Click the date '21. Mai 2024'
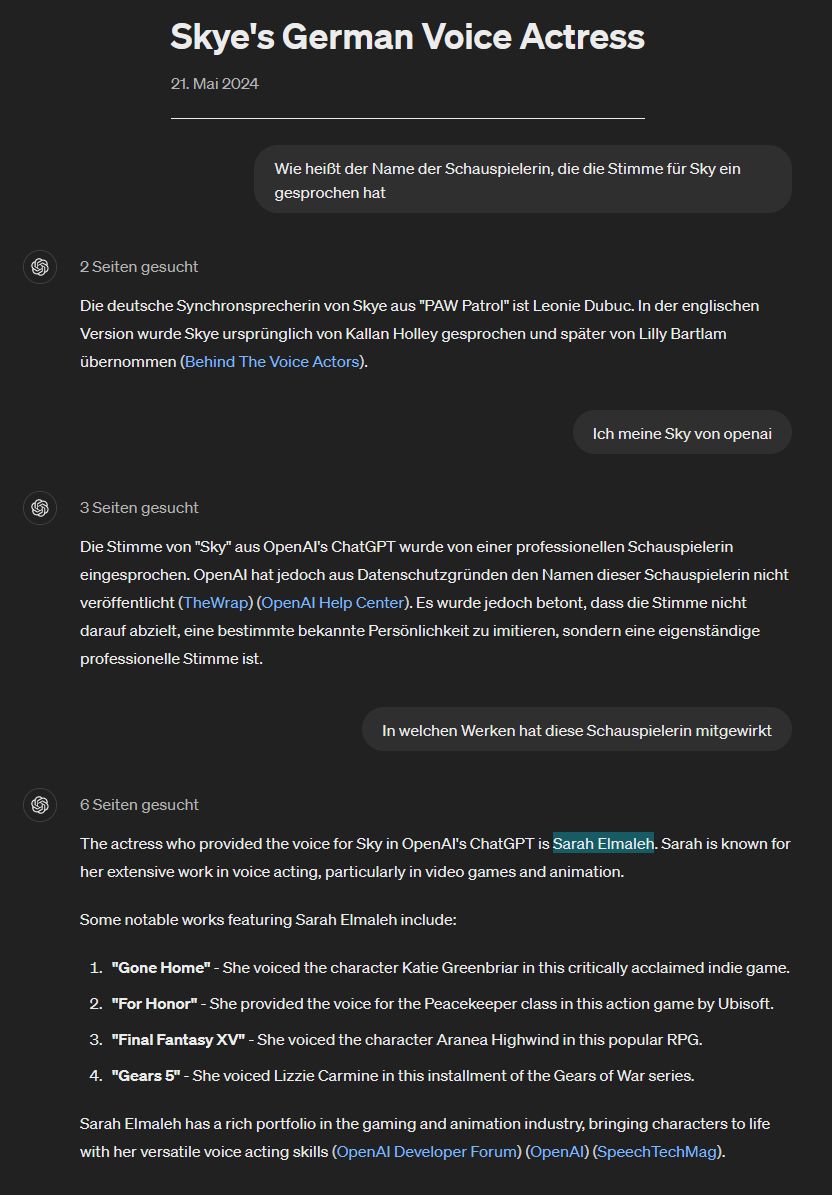 215,84
